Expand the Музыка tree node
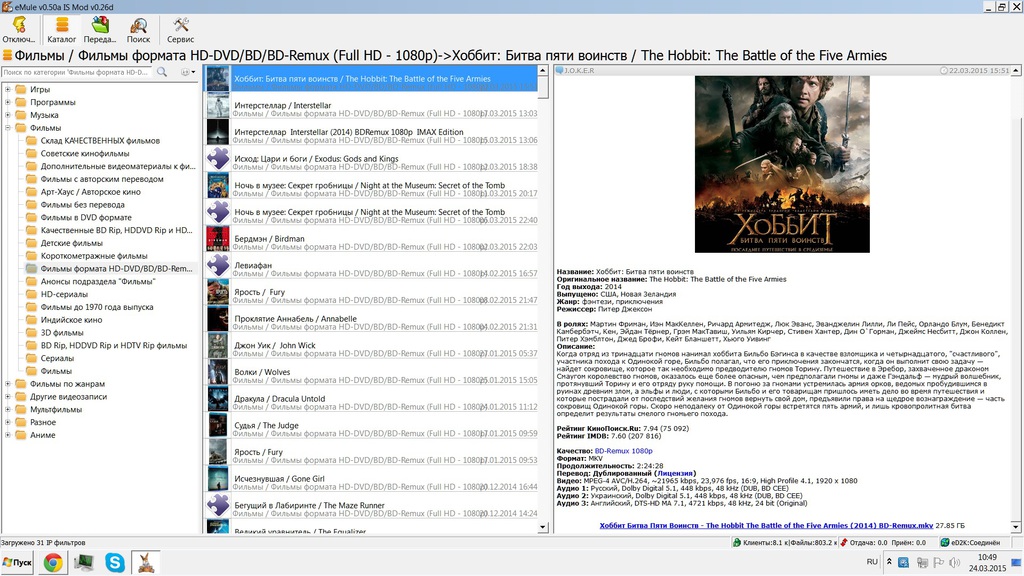The image size is (1024, 576). coord(8,115)
